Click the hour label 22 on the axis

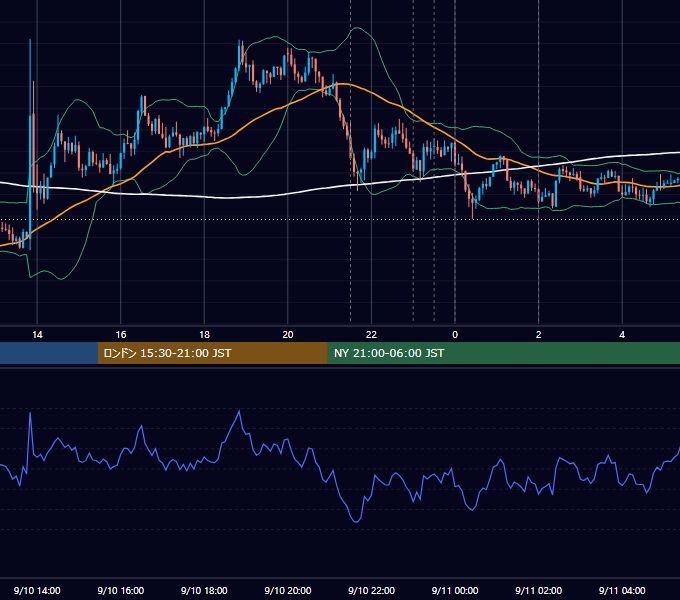coord(371,335)
